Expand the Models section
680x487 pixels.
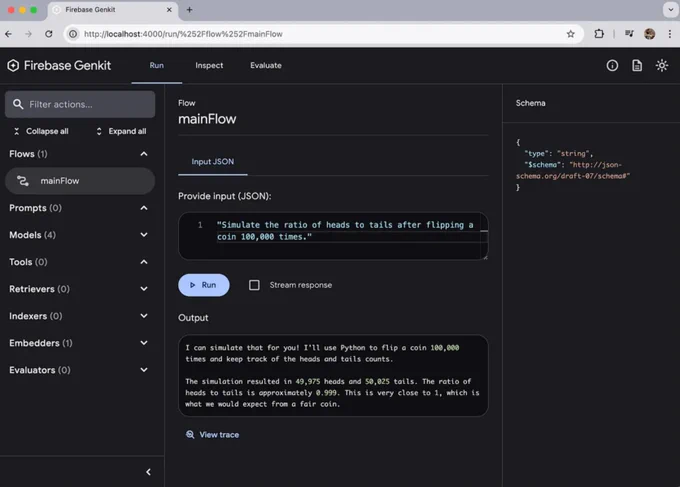point(144,235)
